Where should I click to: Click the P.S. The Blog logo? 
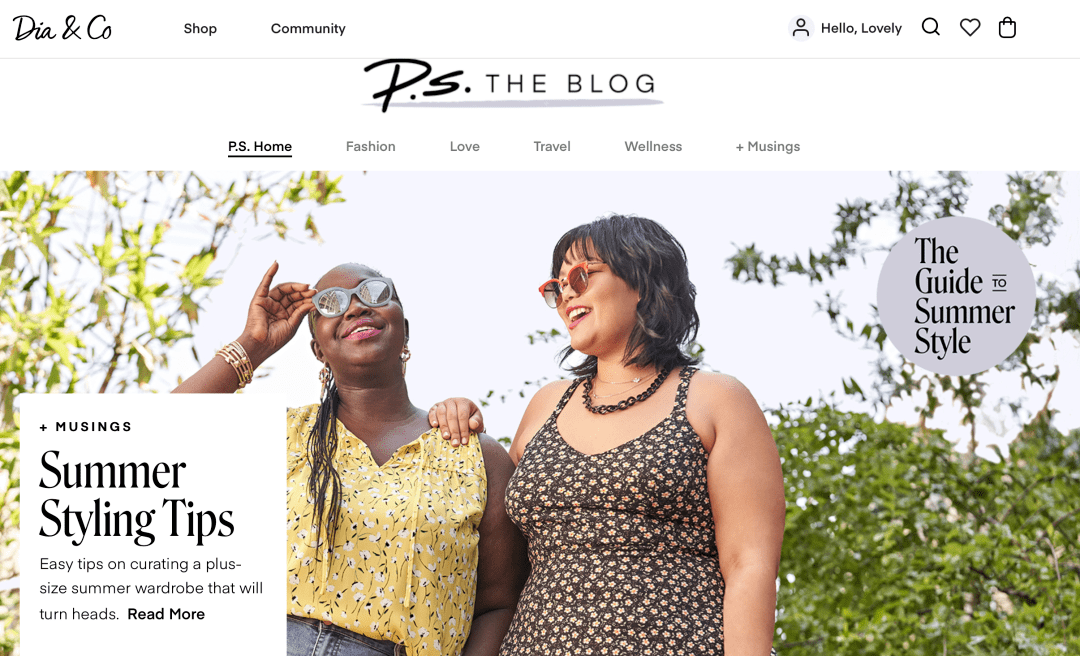(x=513, y=85)
